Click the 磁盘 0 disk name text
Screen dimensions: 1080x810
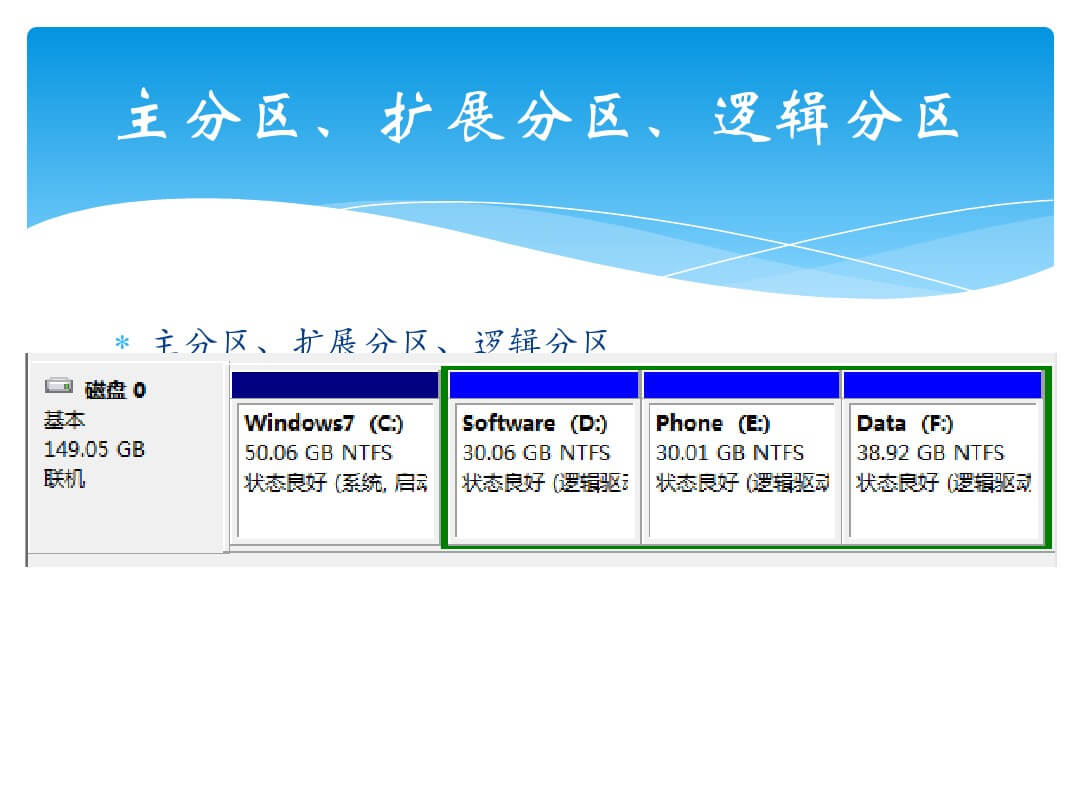(115, 390)
